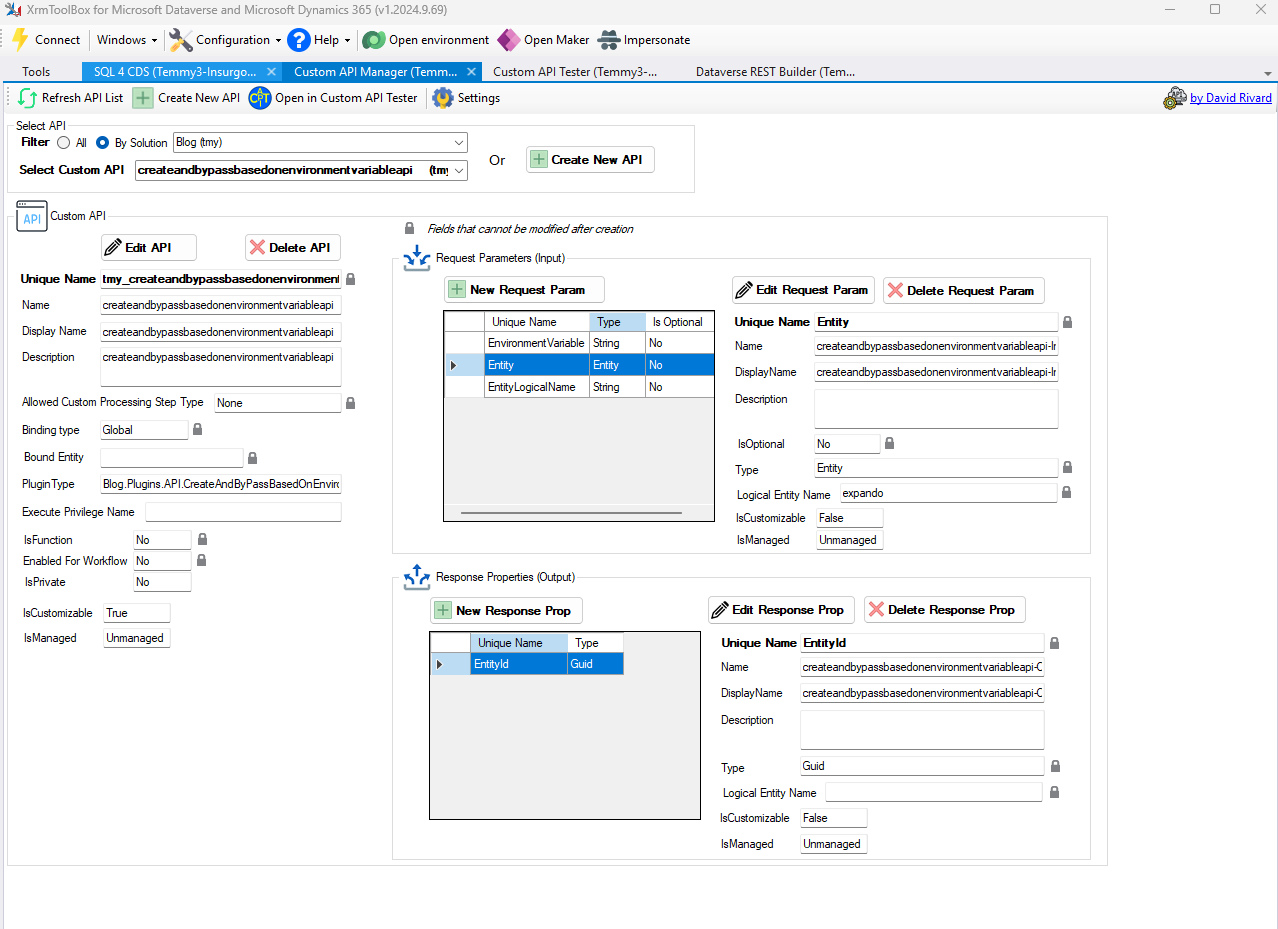The height and width of the screenshot is (929, 1278).
Task: Click the Edit Response Prop pencil icon
Action: [720, 610]
